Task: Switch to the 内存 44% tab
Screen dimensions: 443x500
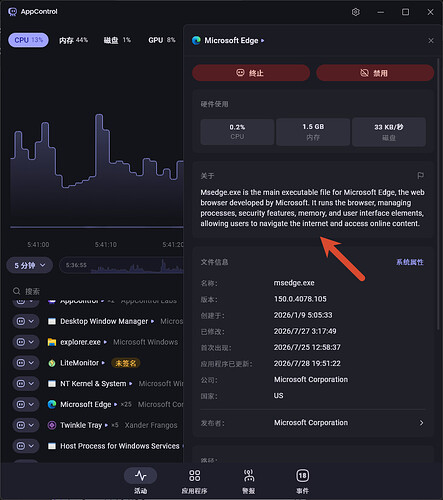Action: [x=73, y=40]
